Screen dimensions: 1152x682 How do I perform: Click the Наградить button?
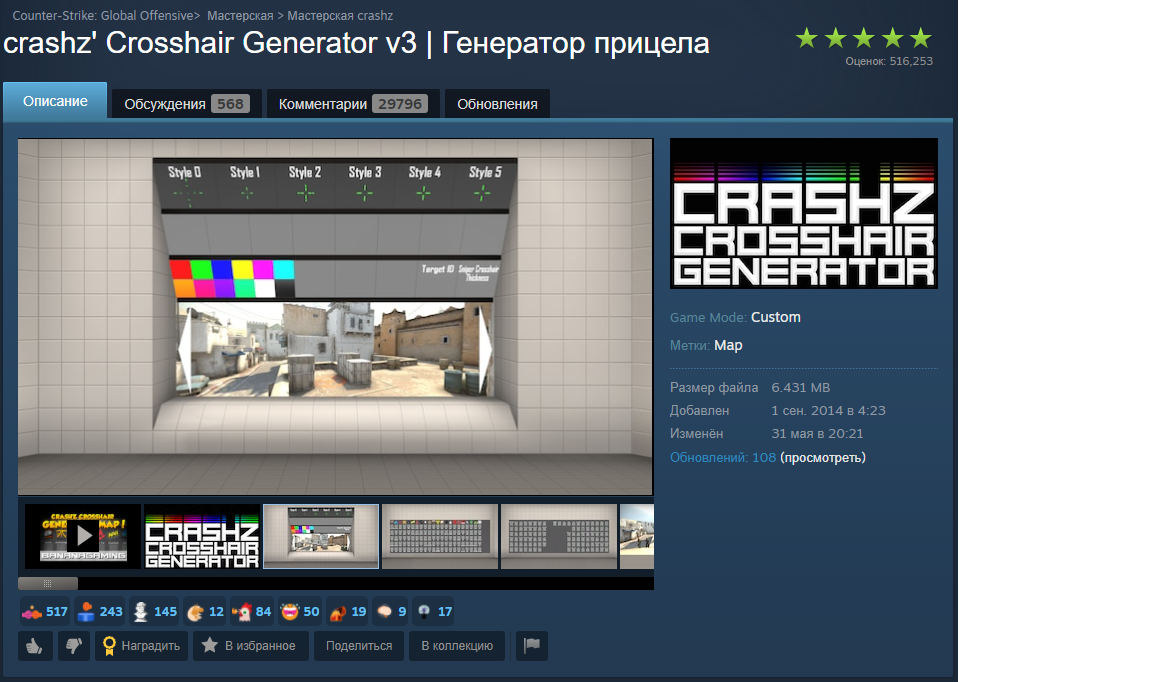(141, 646)
